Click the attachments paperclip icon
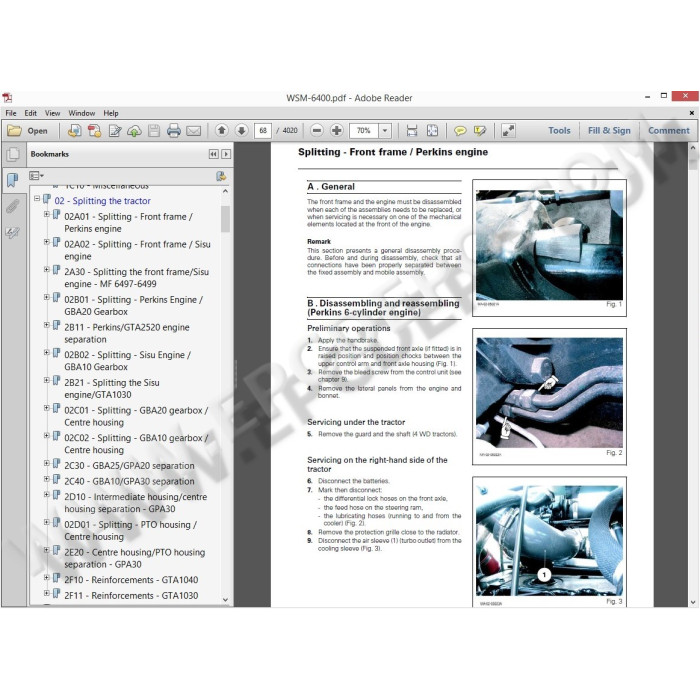 click(x=12, y=207)
